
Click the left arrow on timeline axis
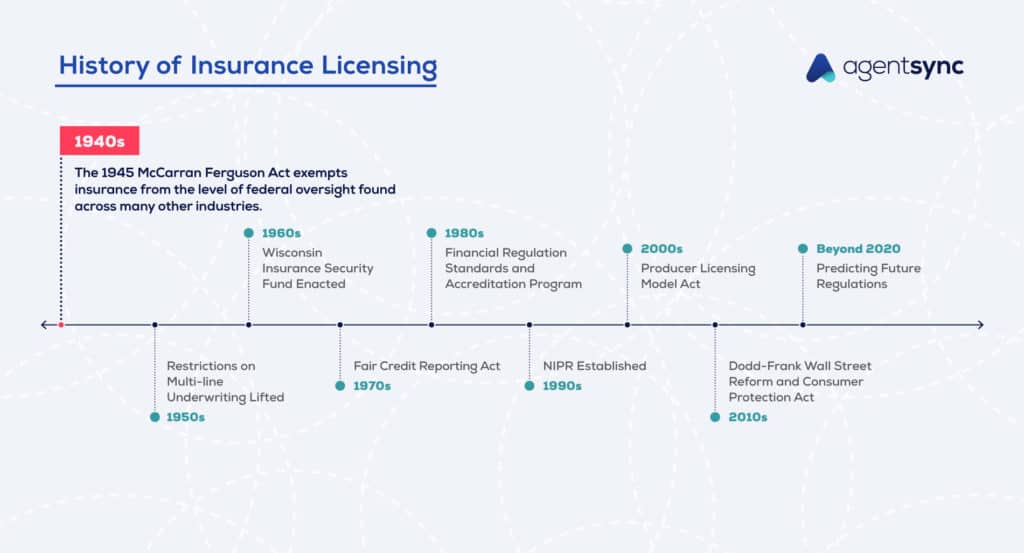[x=45, y=325]
